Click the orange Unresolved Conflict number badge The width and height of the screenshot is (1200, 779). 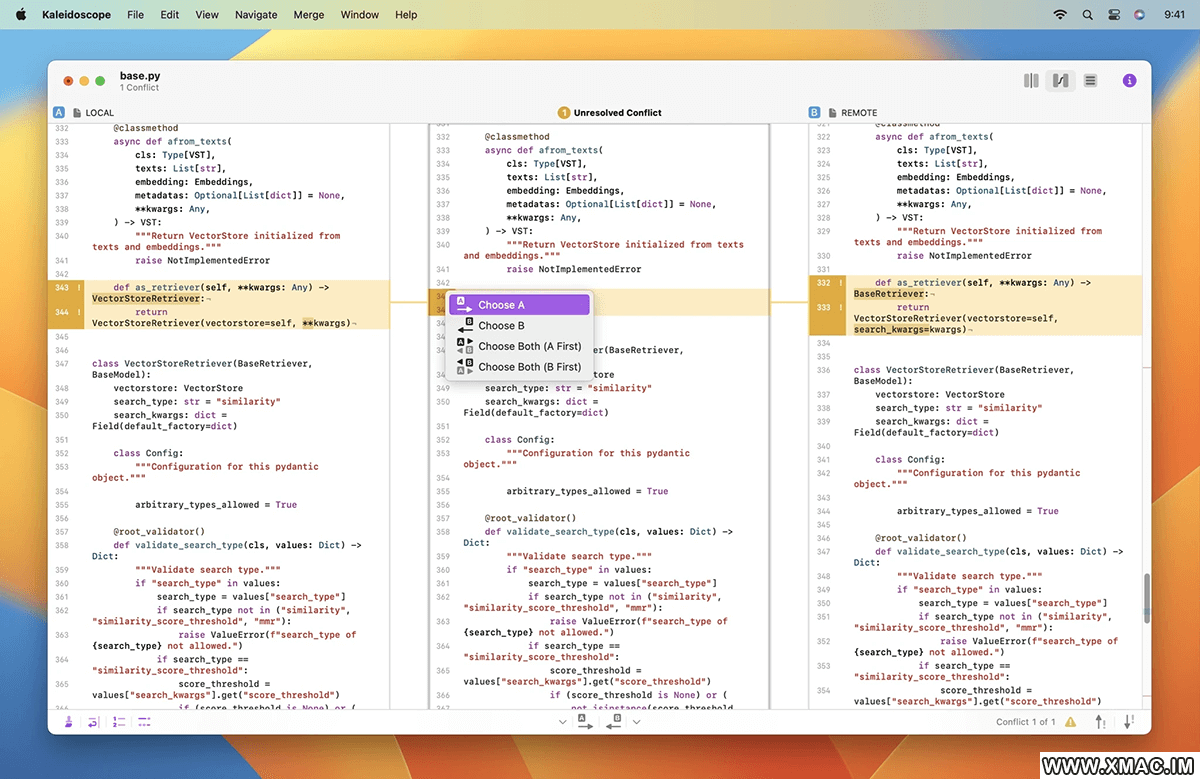(563, 113)
